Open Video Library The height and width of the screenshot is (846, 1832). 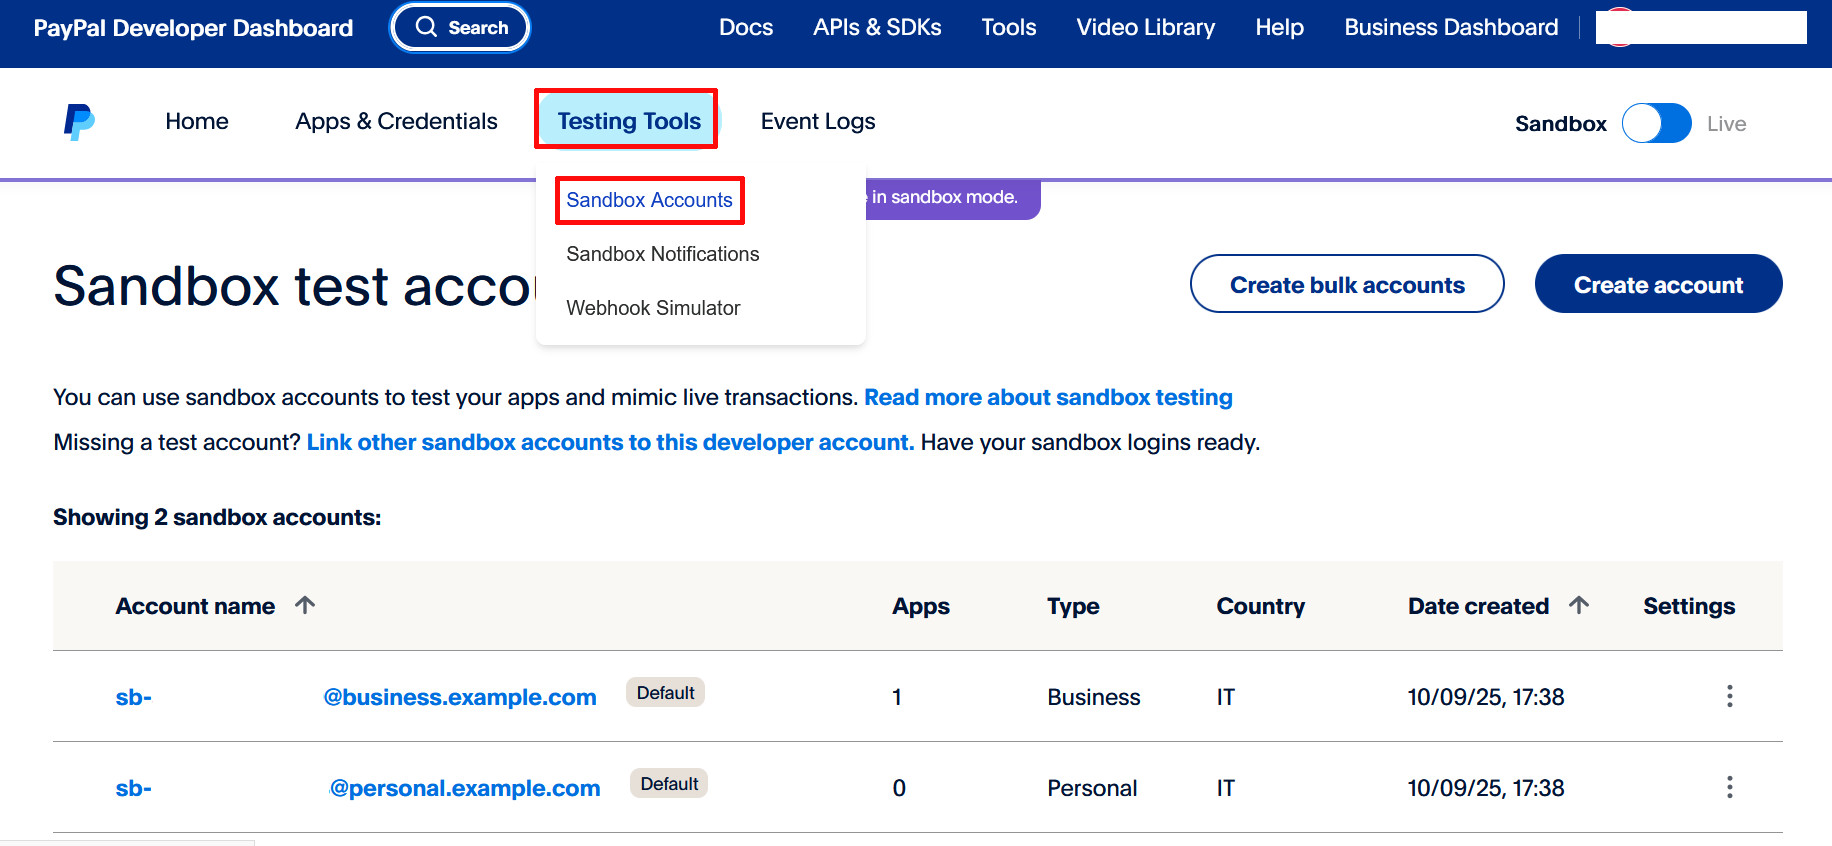(1145, 27)
